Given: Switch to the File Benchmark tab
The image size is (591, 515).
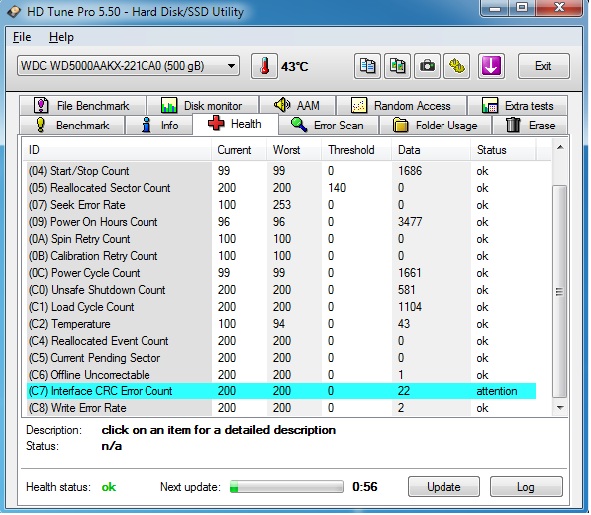Looking at the screenshot, I should point(83,105).
